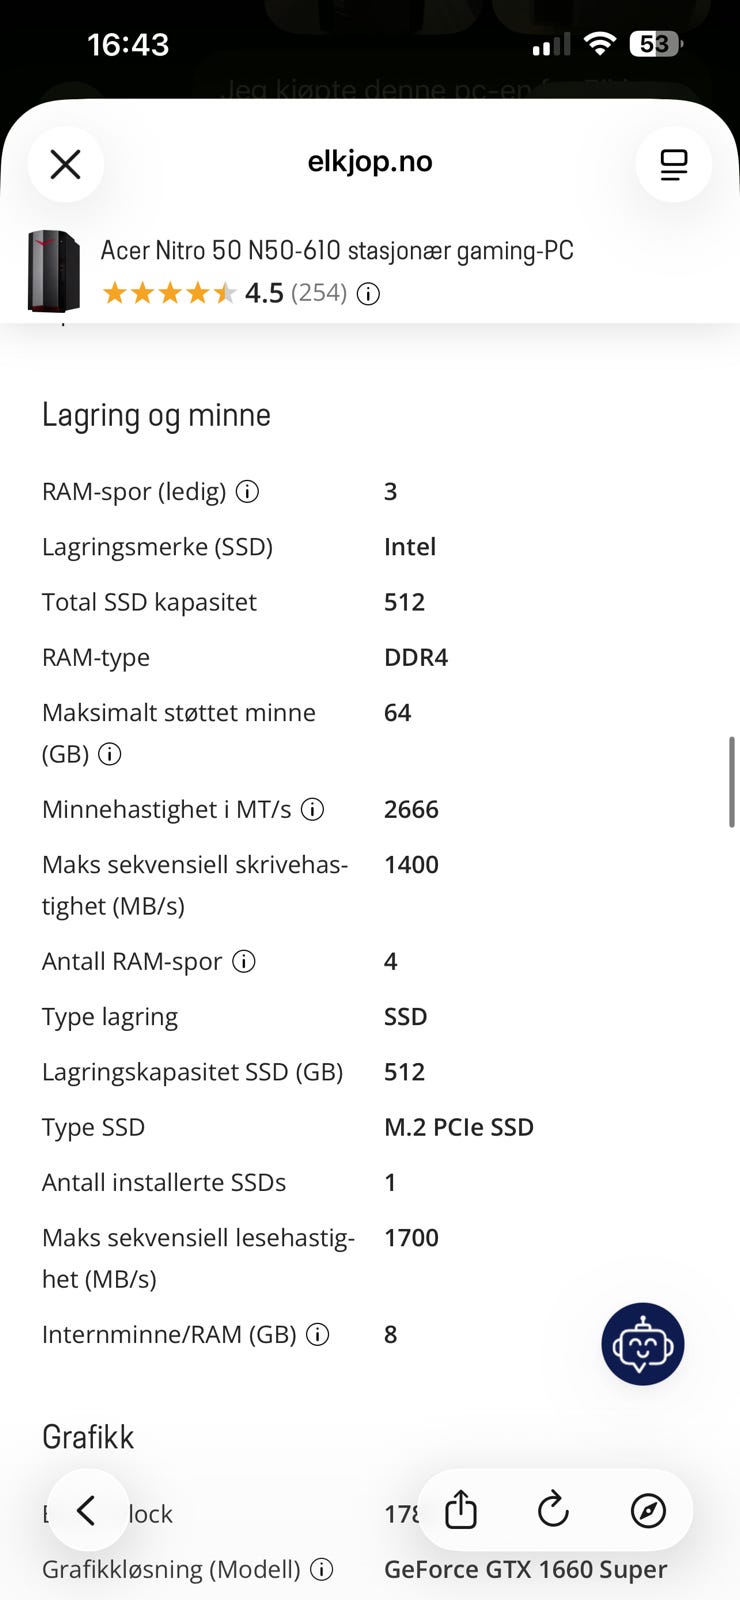The height and width of the screenshot is (1600, 740).
Task: Show info for Minnehastighet i MT/s
Action: pyautogui.click(x=313, y=809)
